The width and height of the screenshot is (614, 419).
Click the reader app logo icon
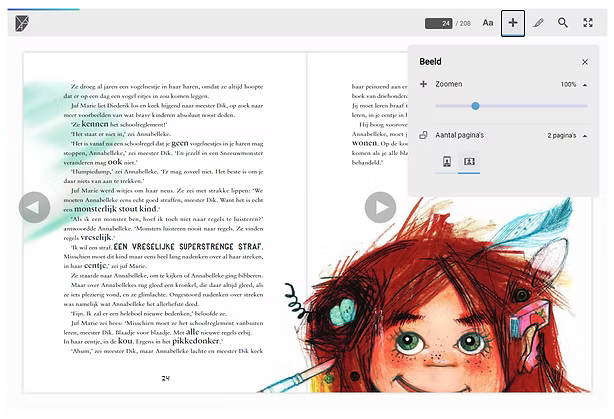coord(22,23)
